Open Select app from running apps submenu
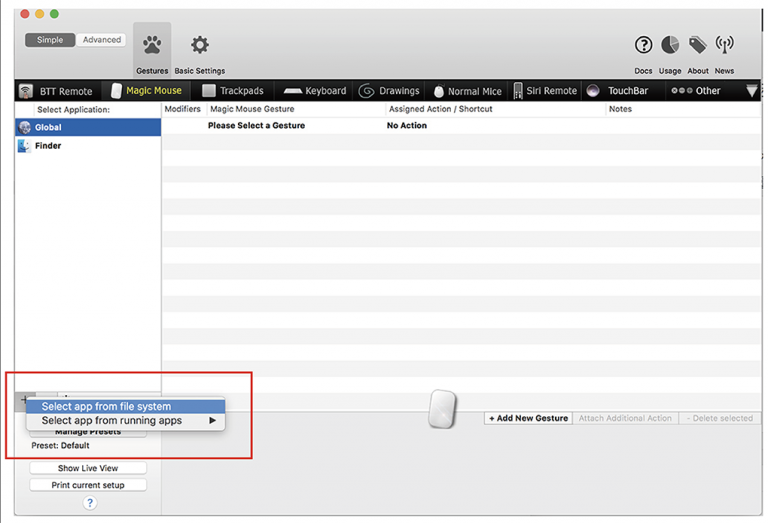The height and width of the screenshot is (523, 768). point(126,421)
